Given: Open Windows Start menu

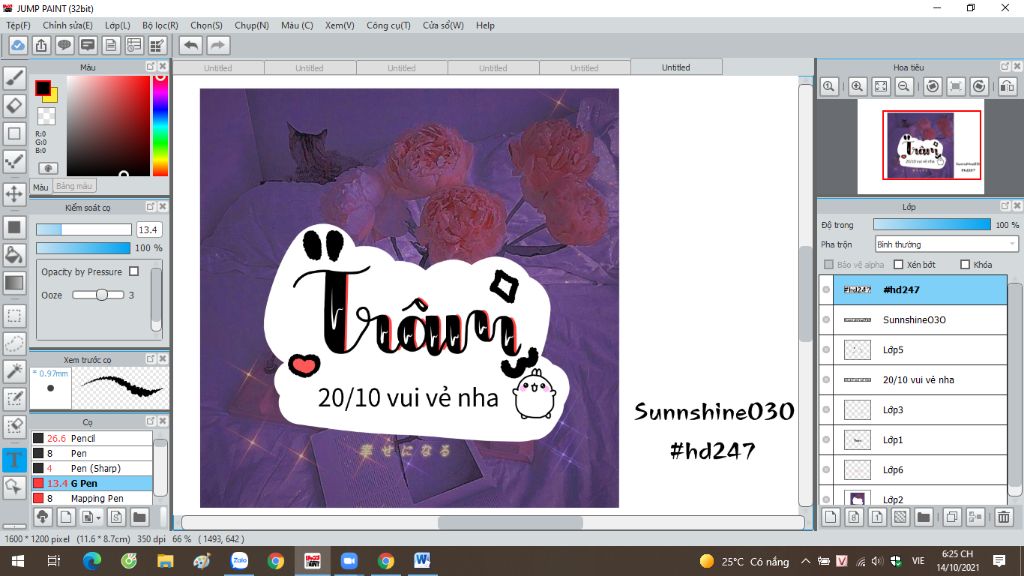Looking at the screenshot, I should [x=18, y=561].
